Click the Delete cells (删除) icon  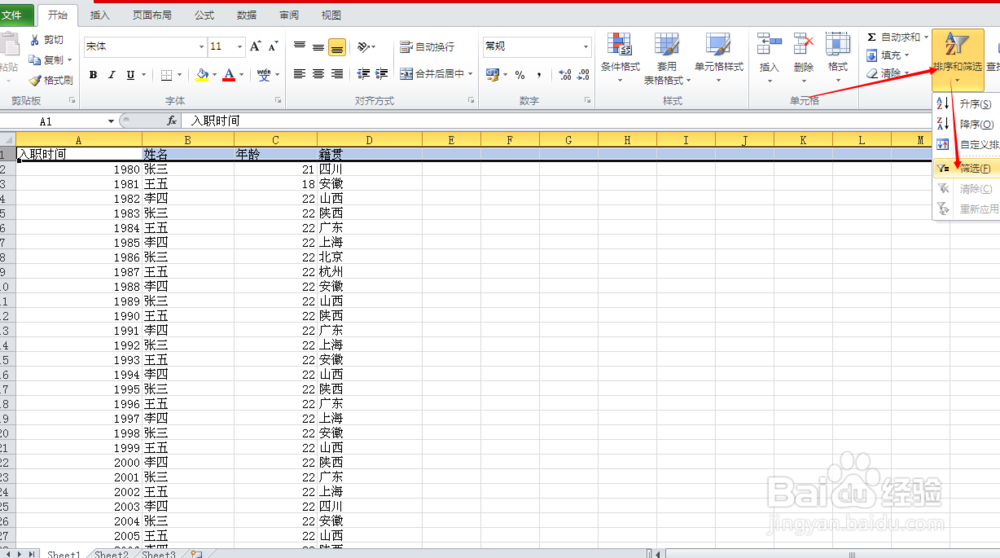tap(803, 45)
